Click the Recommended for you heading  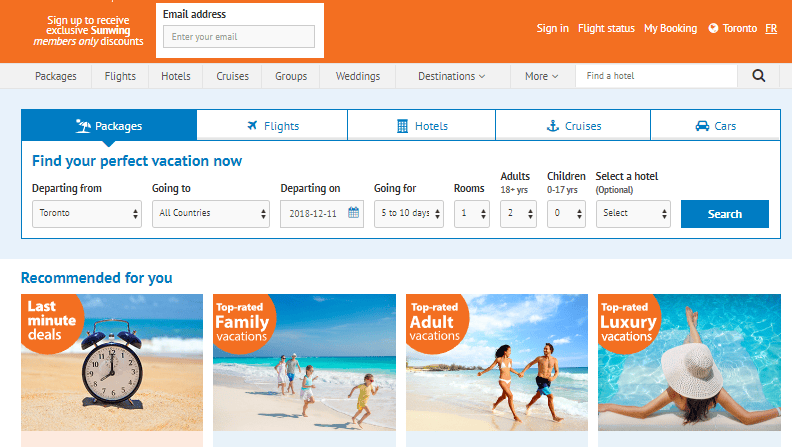[96, 278]
